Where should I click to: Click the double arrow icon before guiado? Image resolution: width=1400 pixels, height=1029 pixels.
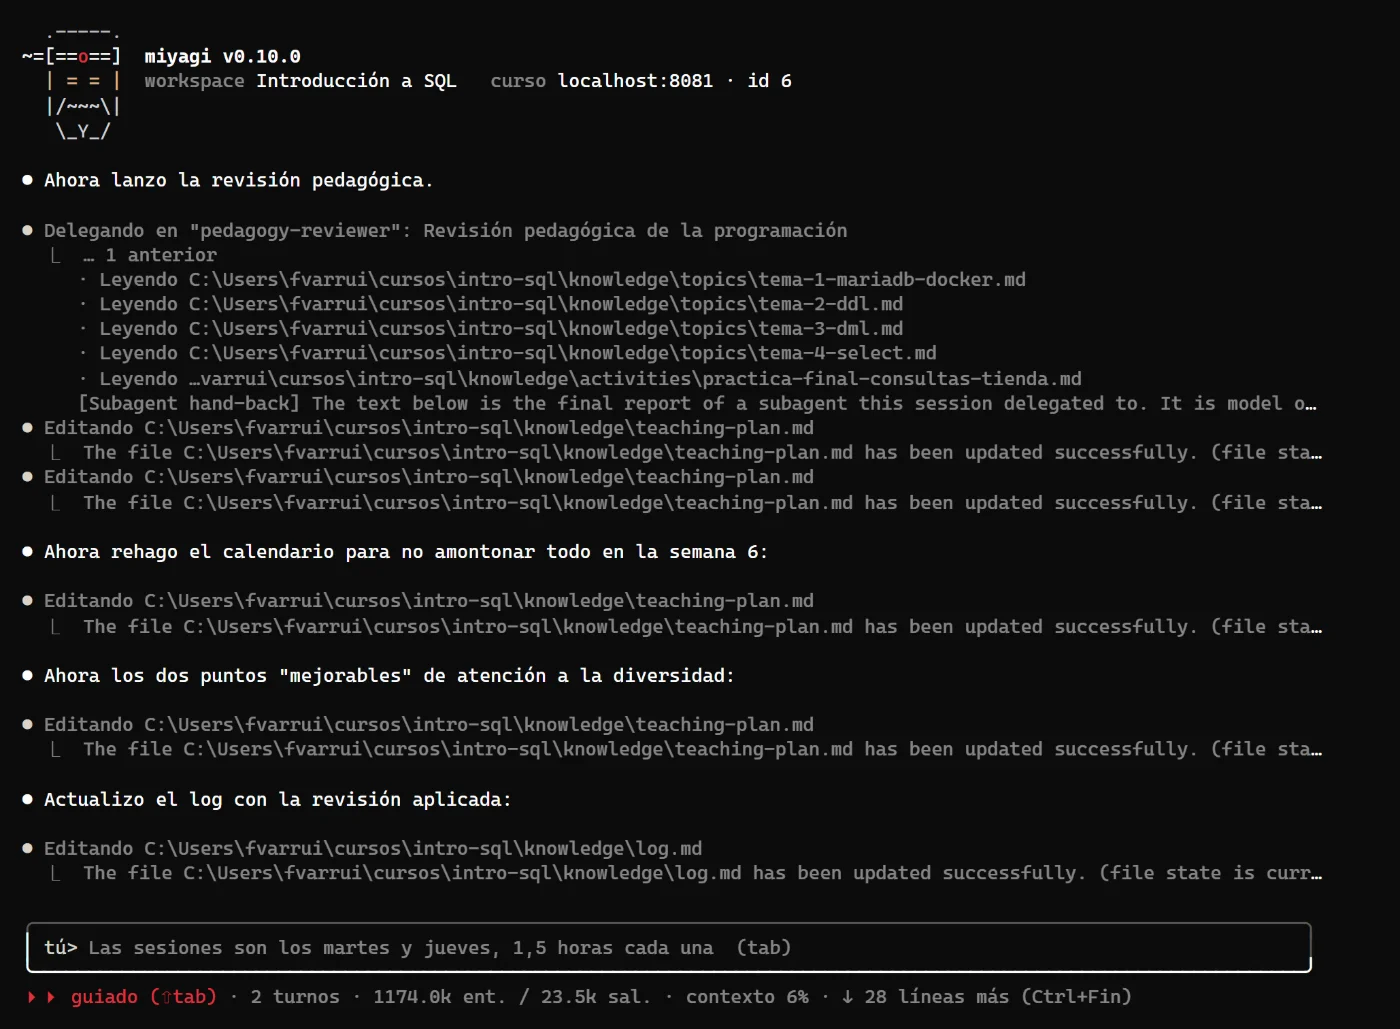pos(41,997)
